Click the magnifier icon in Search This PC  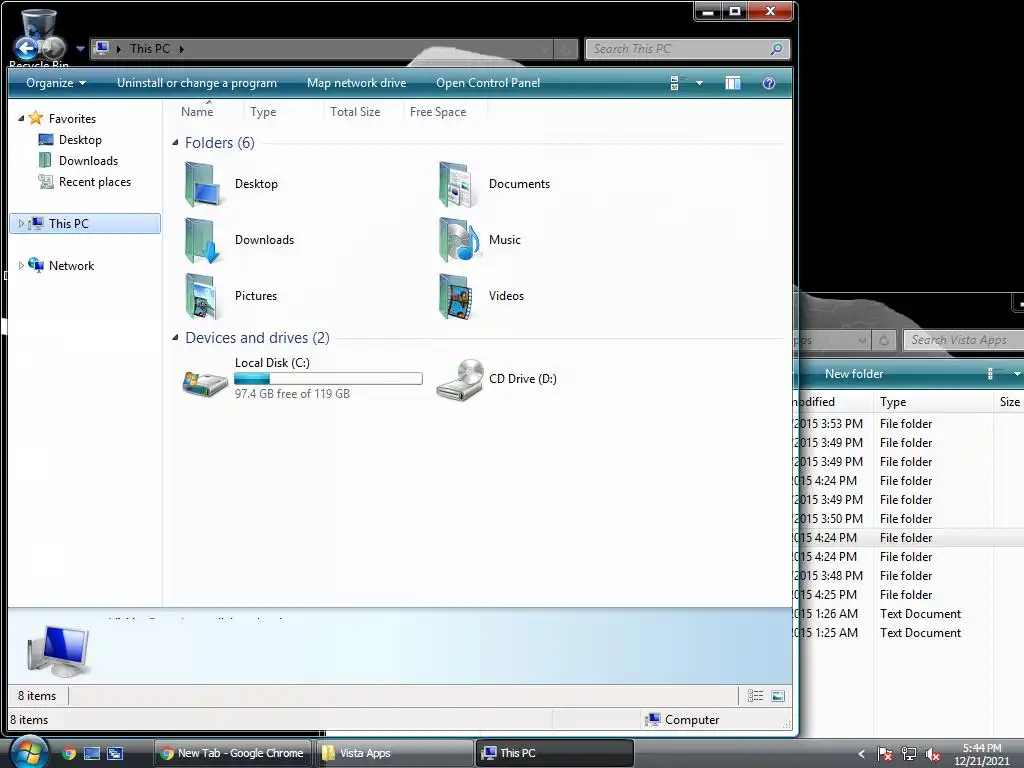pyautogui.click(x=776, y=49)
